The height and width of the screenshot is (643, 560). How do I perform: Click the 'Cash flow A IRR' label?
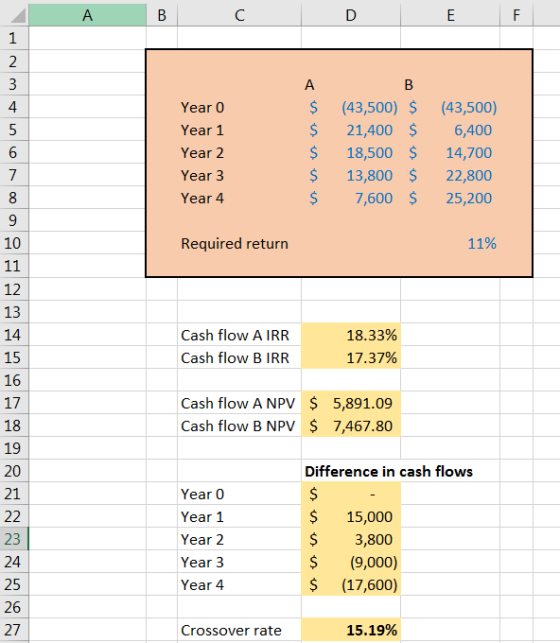[235, 335]
